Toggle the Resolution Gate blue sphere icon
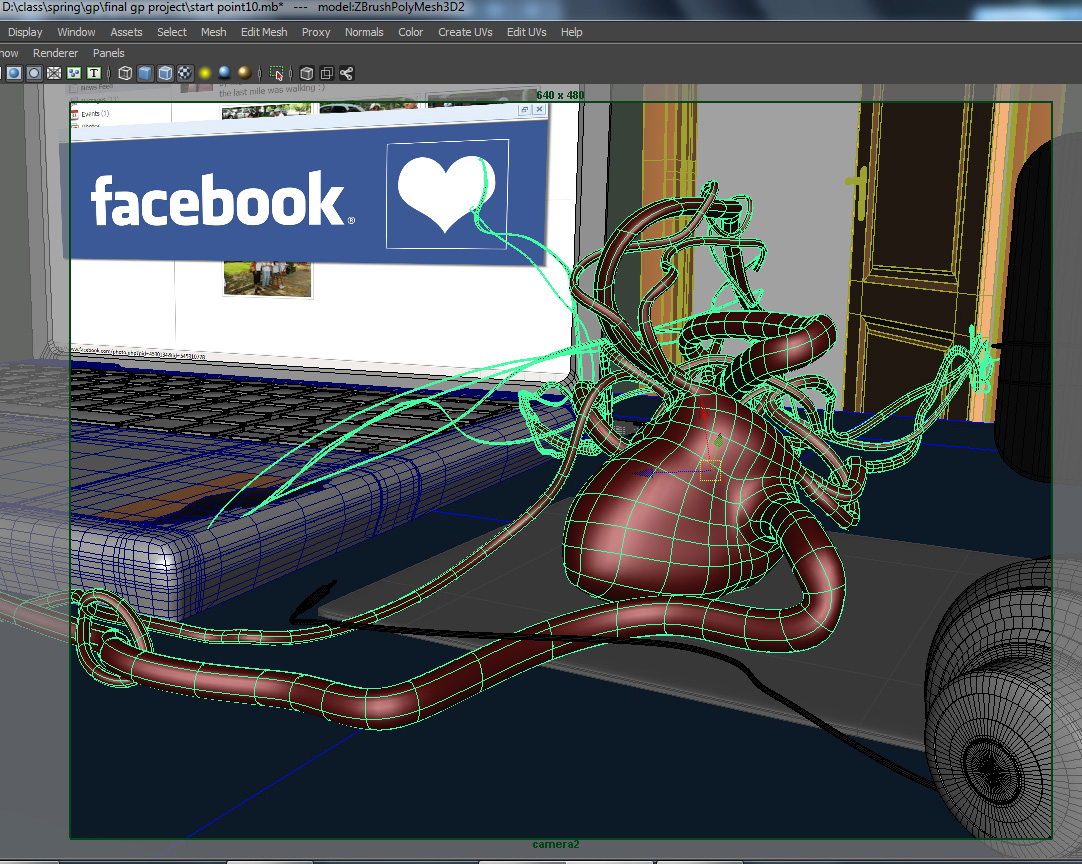Image resolution: width=1082 pixels, height=864 pixels. tap(14, 73)
